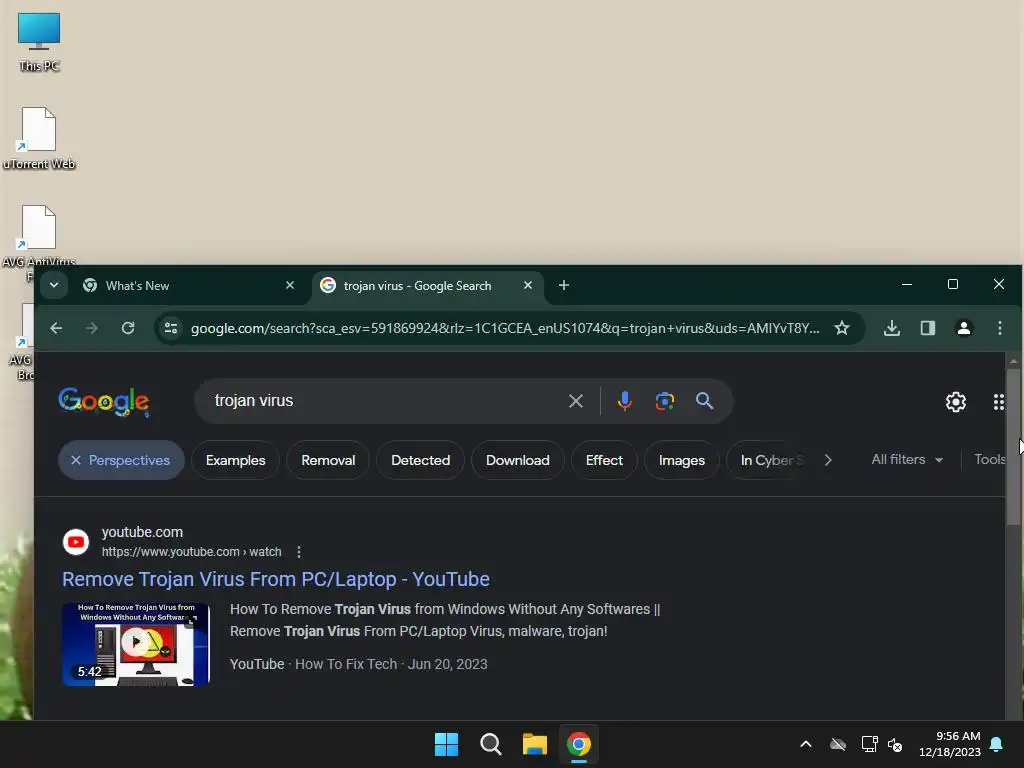Screen dimensions: 1024x768
Task: Play the 5:42 video thumbnail
Action: [x=136, y=644]
